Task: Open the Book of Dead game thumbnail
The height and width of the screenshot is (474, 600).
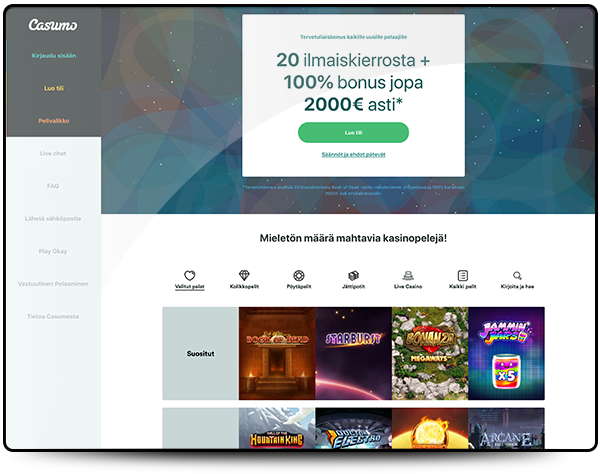Action: tap(277, 353)
